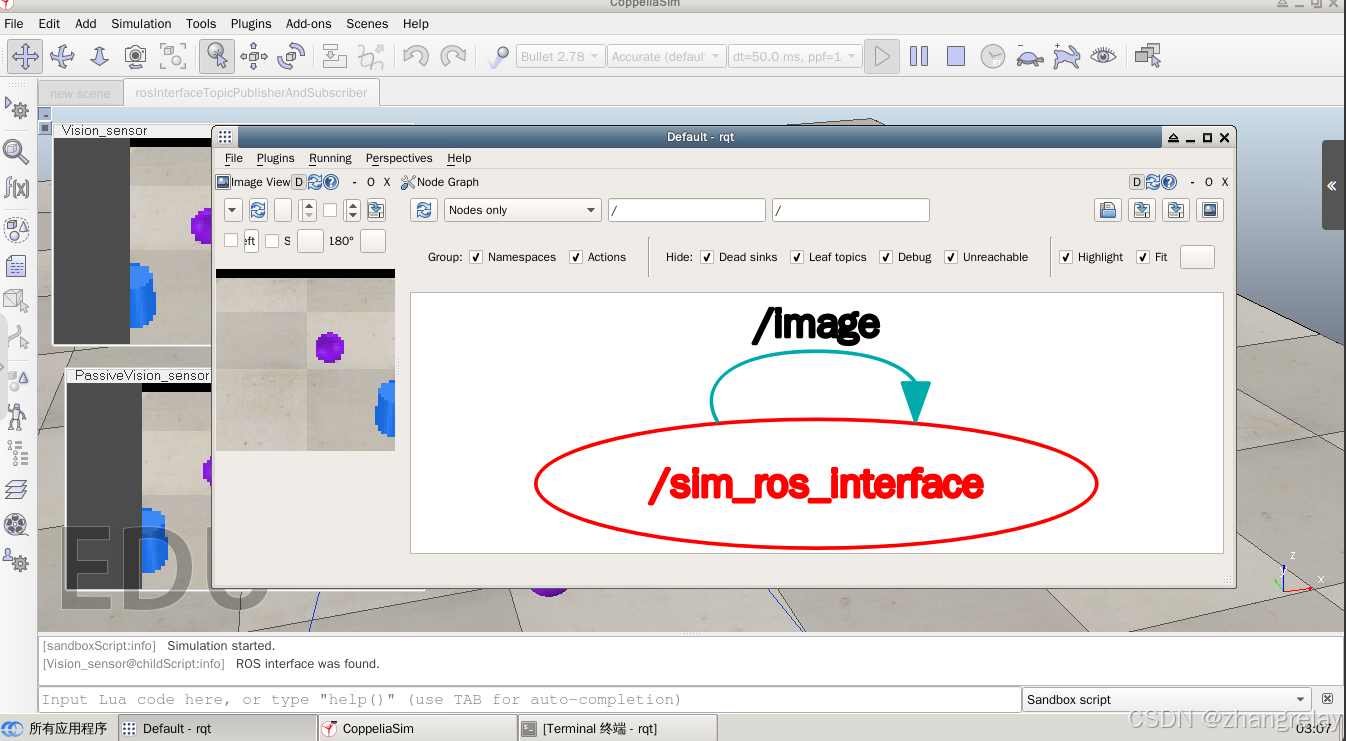Uncheck Hide Dead sinks

click(707, 257)
